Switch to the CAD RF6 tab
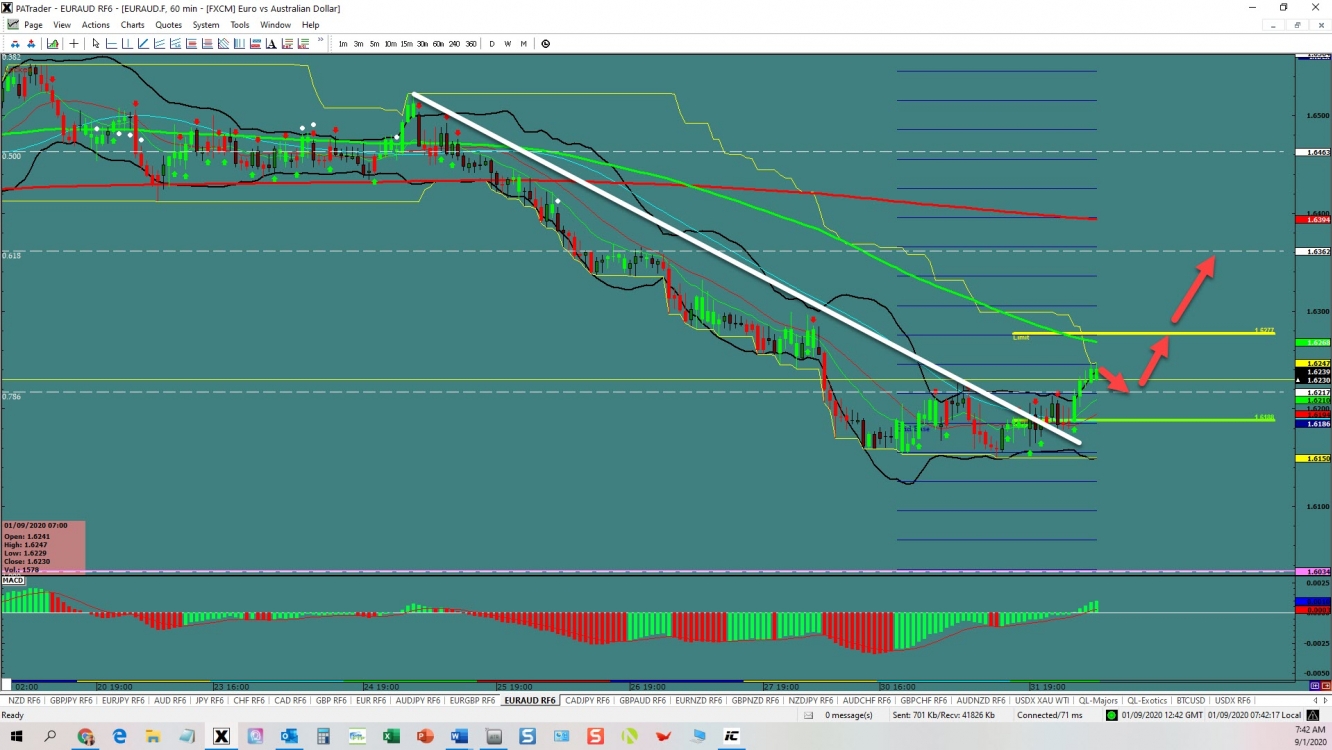 290,700
